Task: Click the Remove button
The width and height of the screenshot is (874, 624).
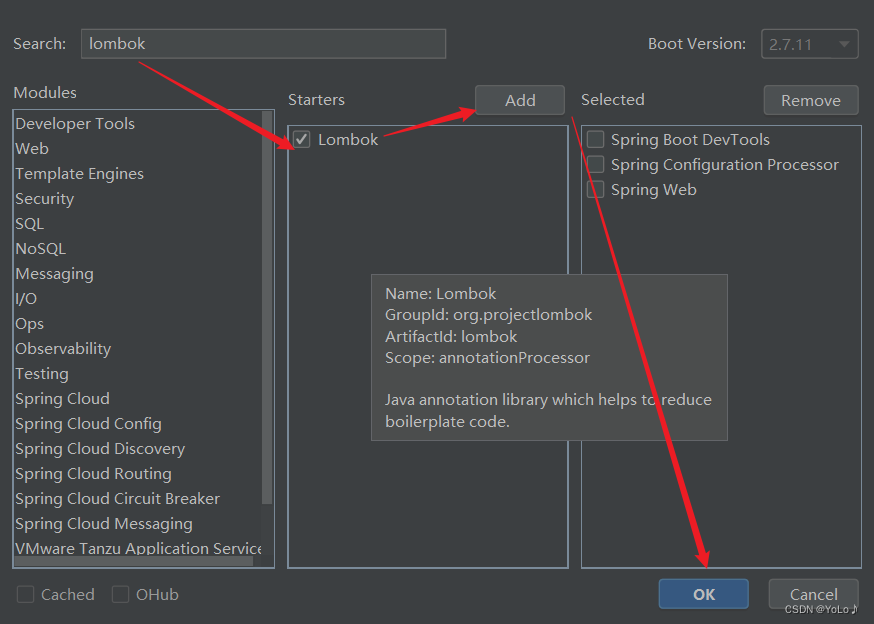Action: pos(811,100)
